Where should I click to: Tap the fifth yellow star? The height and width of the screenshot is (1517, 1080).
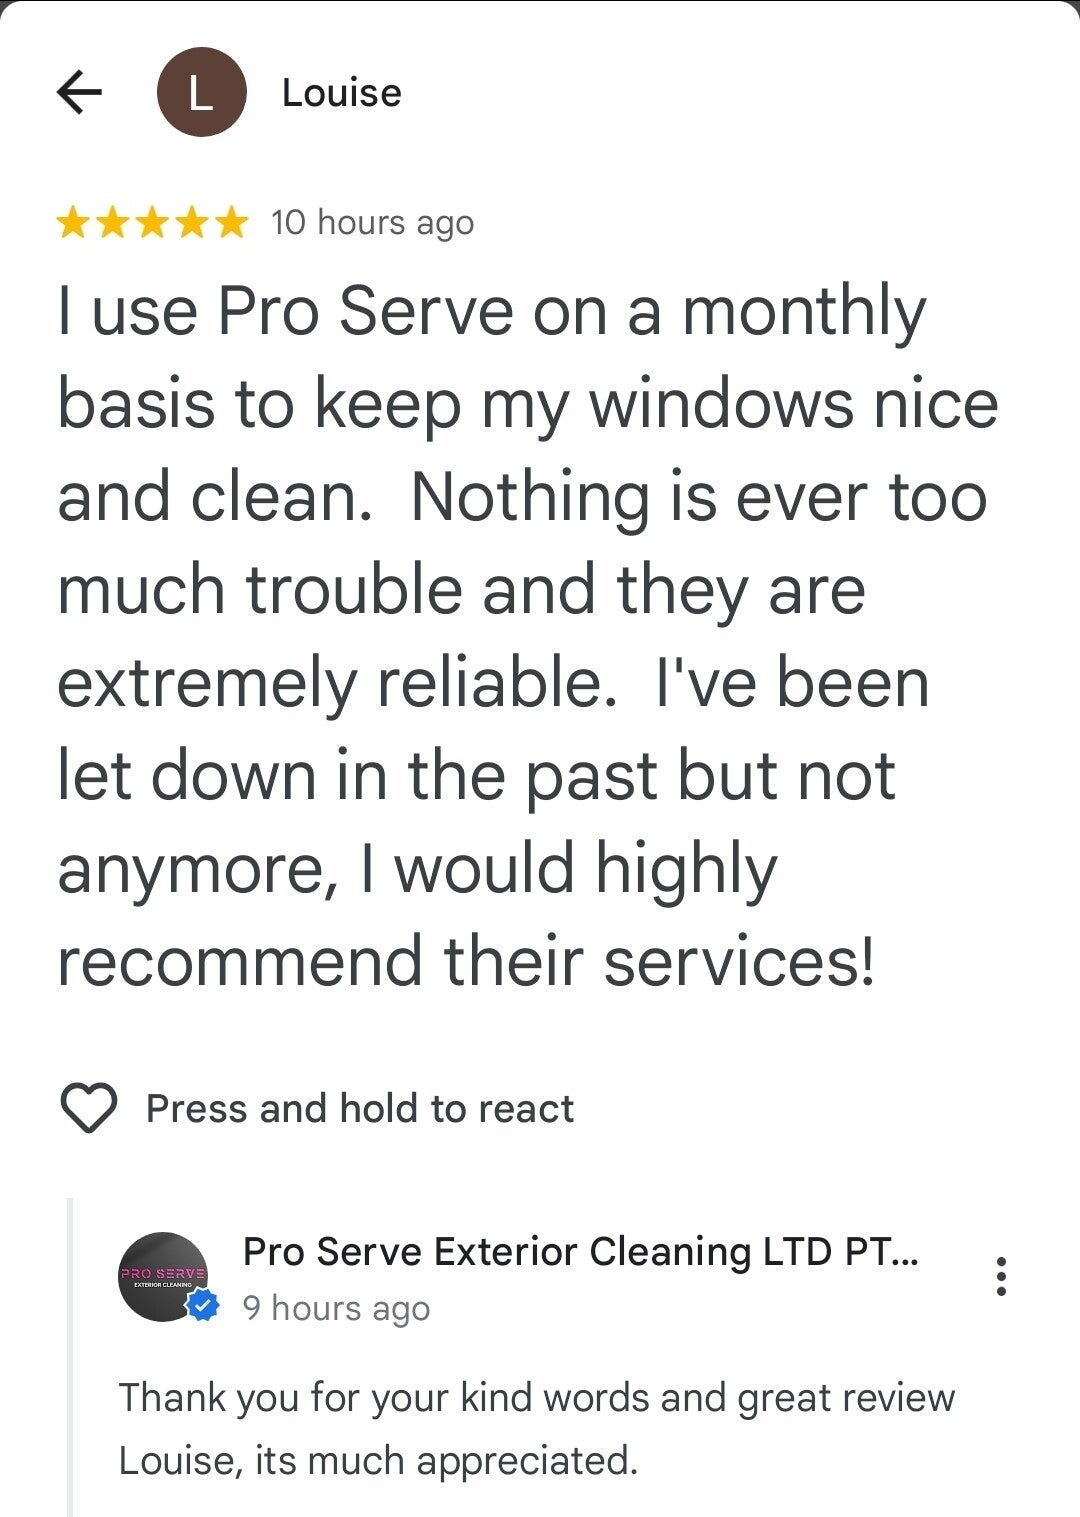click(230, 222)
